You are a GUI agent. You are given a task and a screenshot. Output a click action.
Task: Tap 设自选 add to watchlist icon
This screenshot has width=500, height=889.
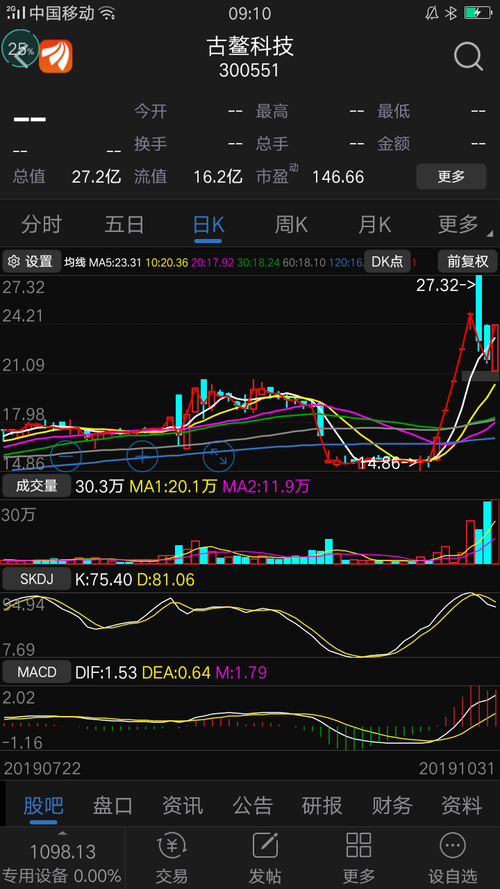[452, 858]
